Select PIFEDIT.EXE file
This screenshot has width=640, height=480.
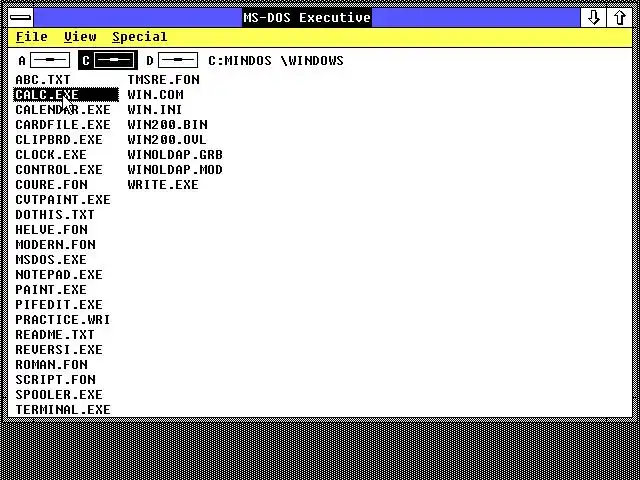(x=59, y=304)
